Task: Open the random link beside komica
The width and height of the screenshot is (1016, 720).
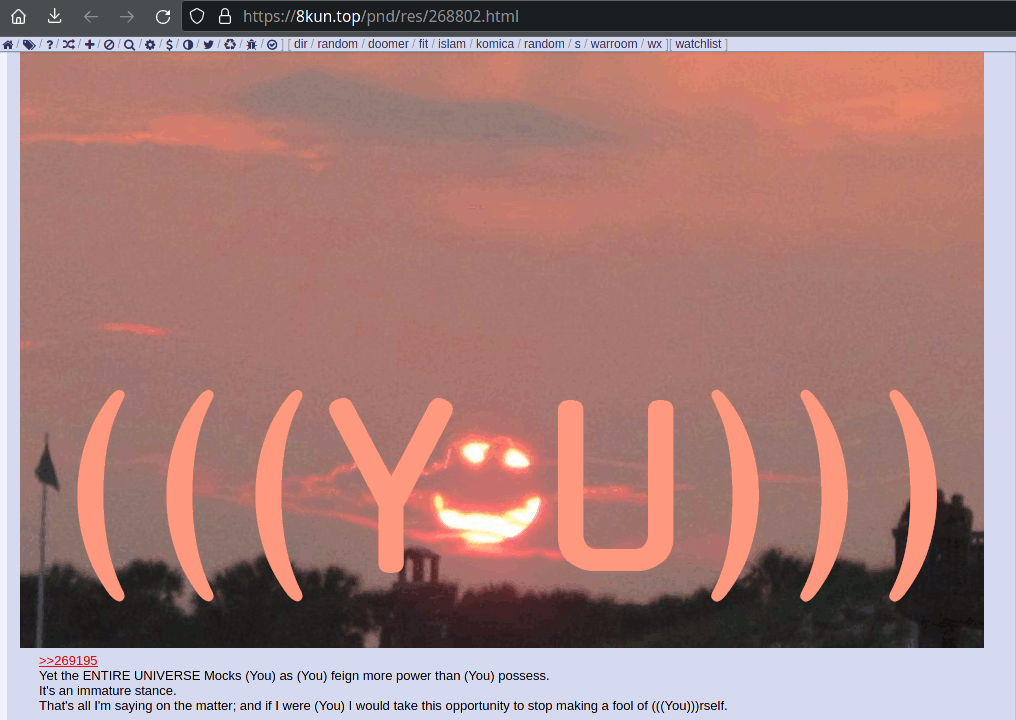Action: click(544, 44)
